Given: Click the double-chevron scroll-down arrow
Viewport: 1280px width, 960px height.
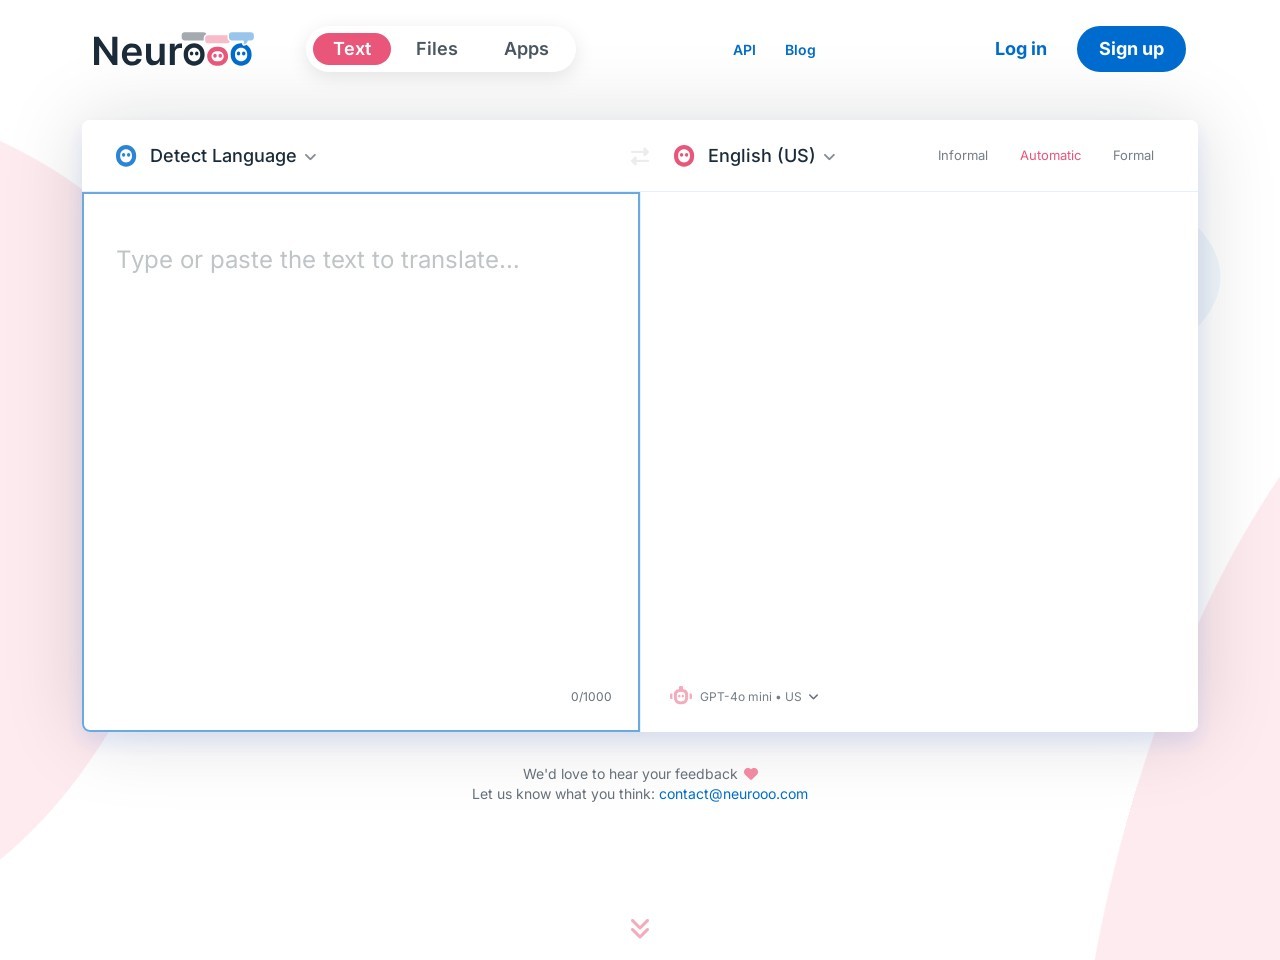Looking at the screenshot, I should (640, 928).
